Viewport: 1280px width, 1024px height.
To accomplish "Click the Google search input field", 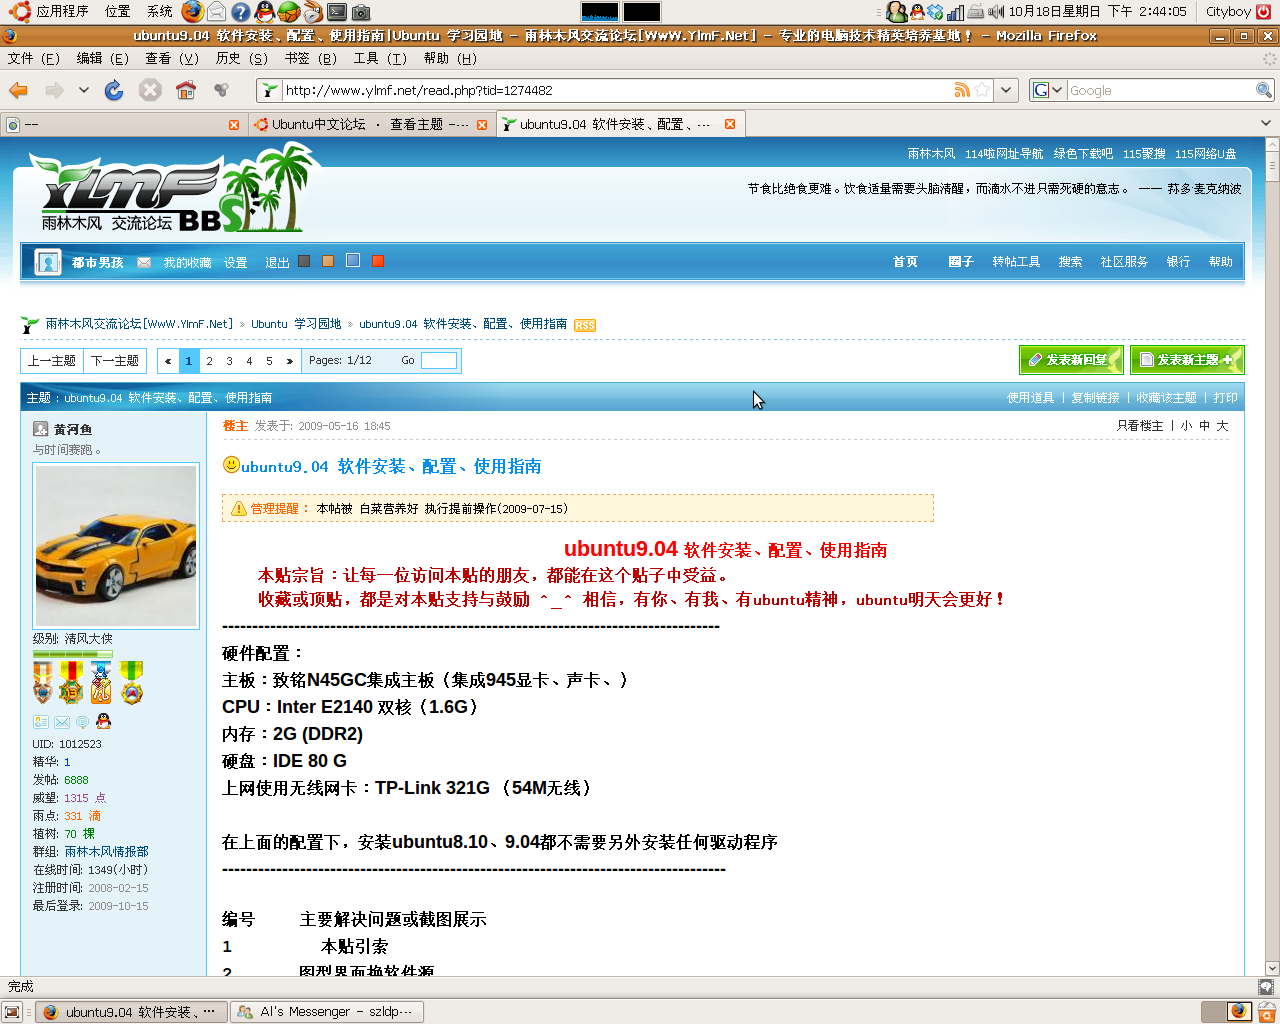I will tap(1161, 90).
